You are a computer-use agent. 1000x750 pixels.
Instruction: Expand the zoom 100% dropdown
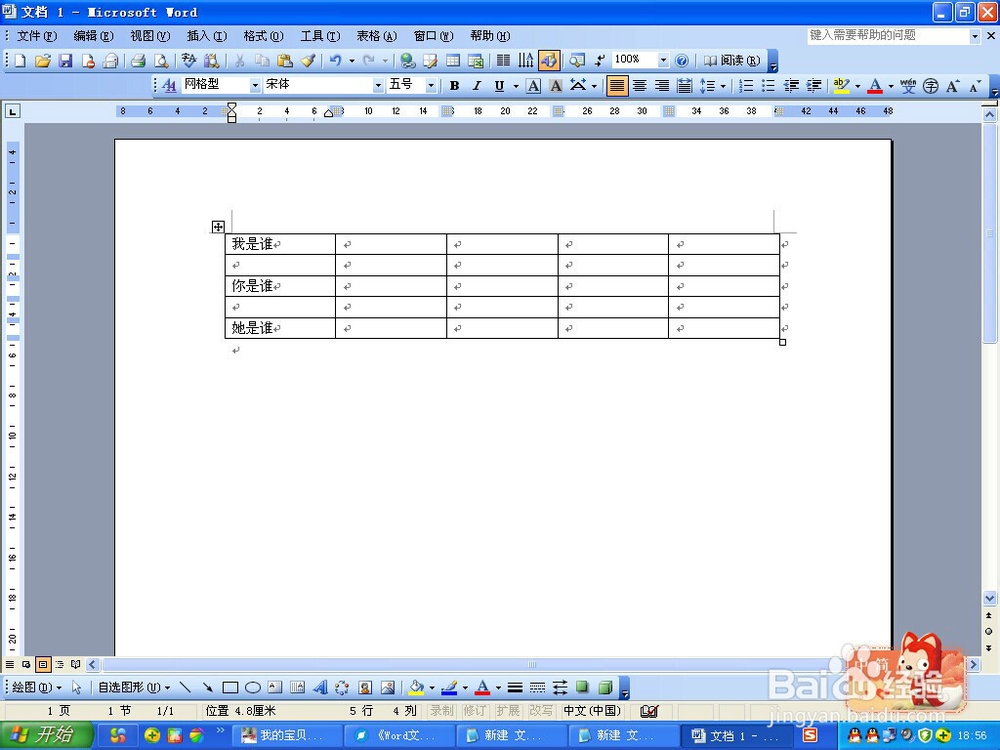click(663, 61)
